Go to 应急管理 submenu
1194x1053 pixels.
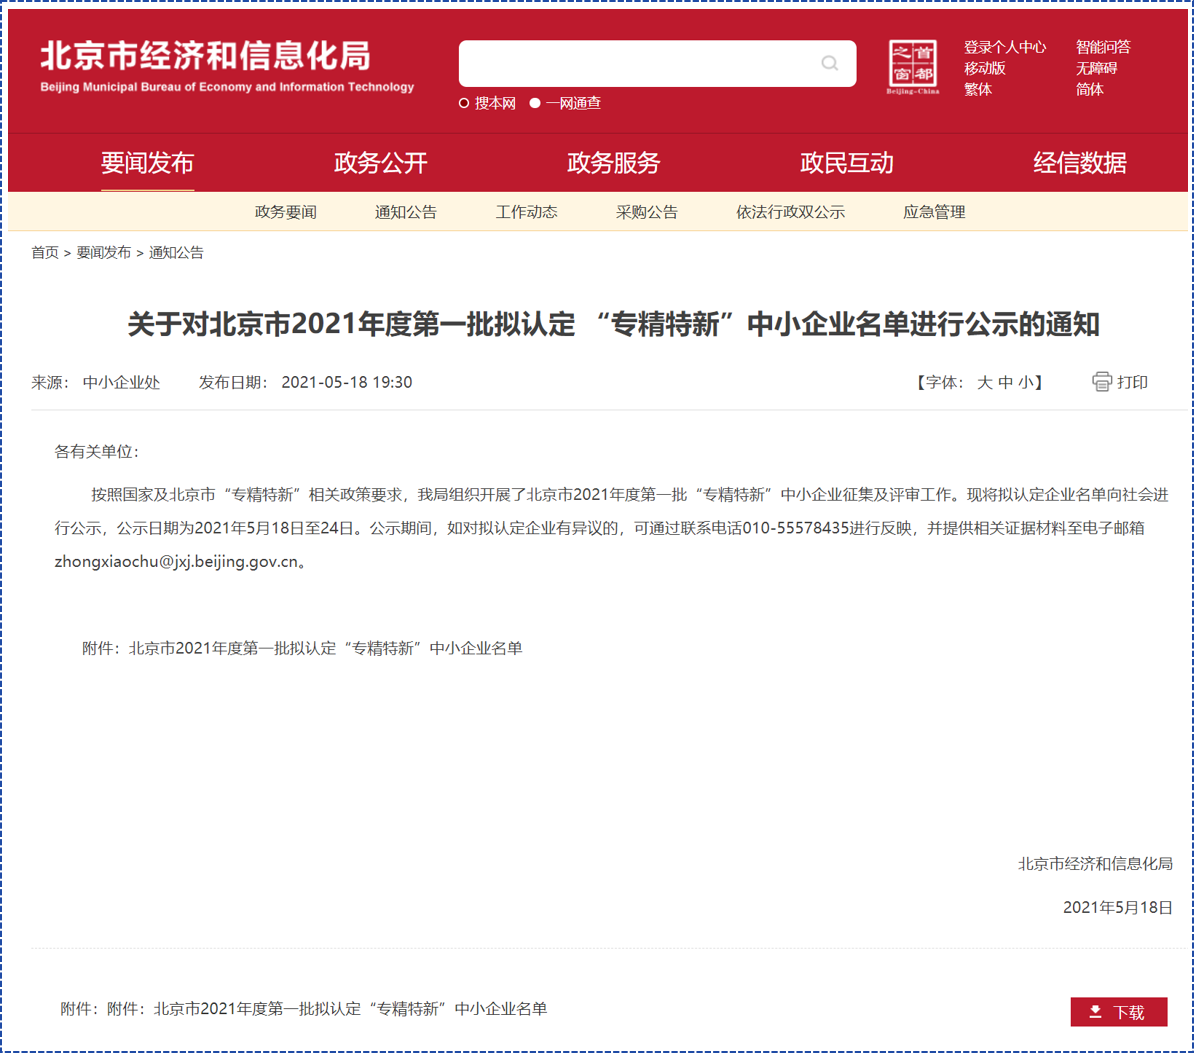pyautogui.click(x=934, y=212)
